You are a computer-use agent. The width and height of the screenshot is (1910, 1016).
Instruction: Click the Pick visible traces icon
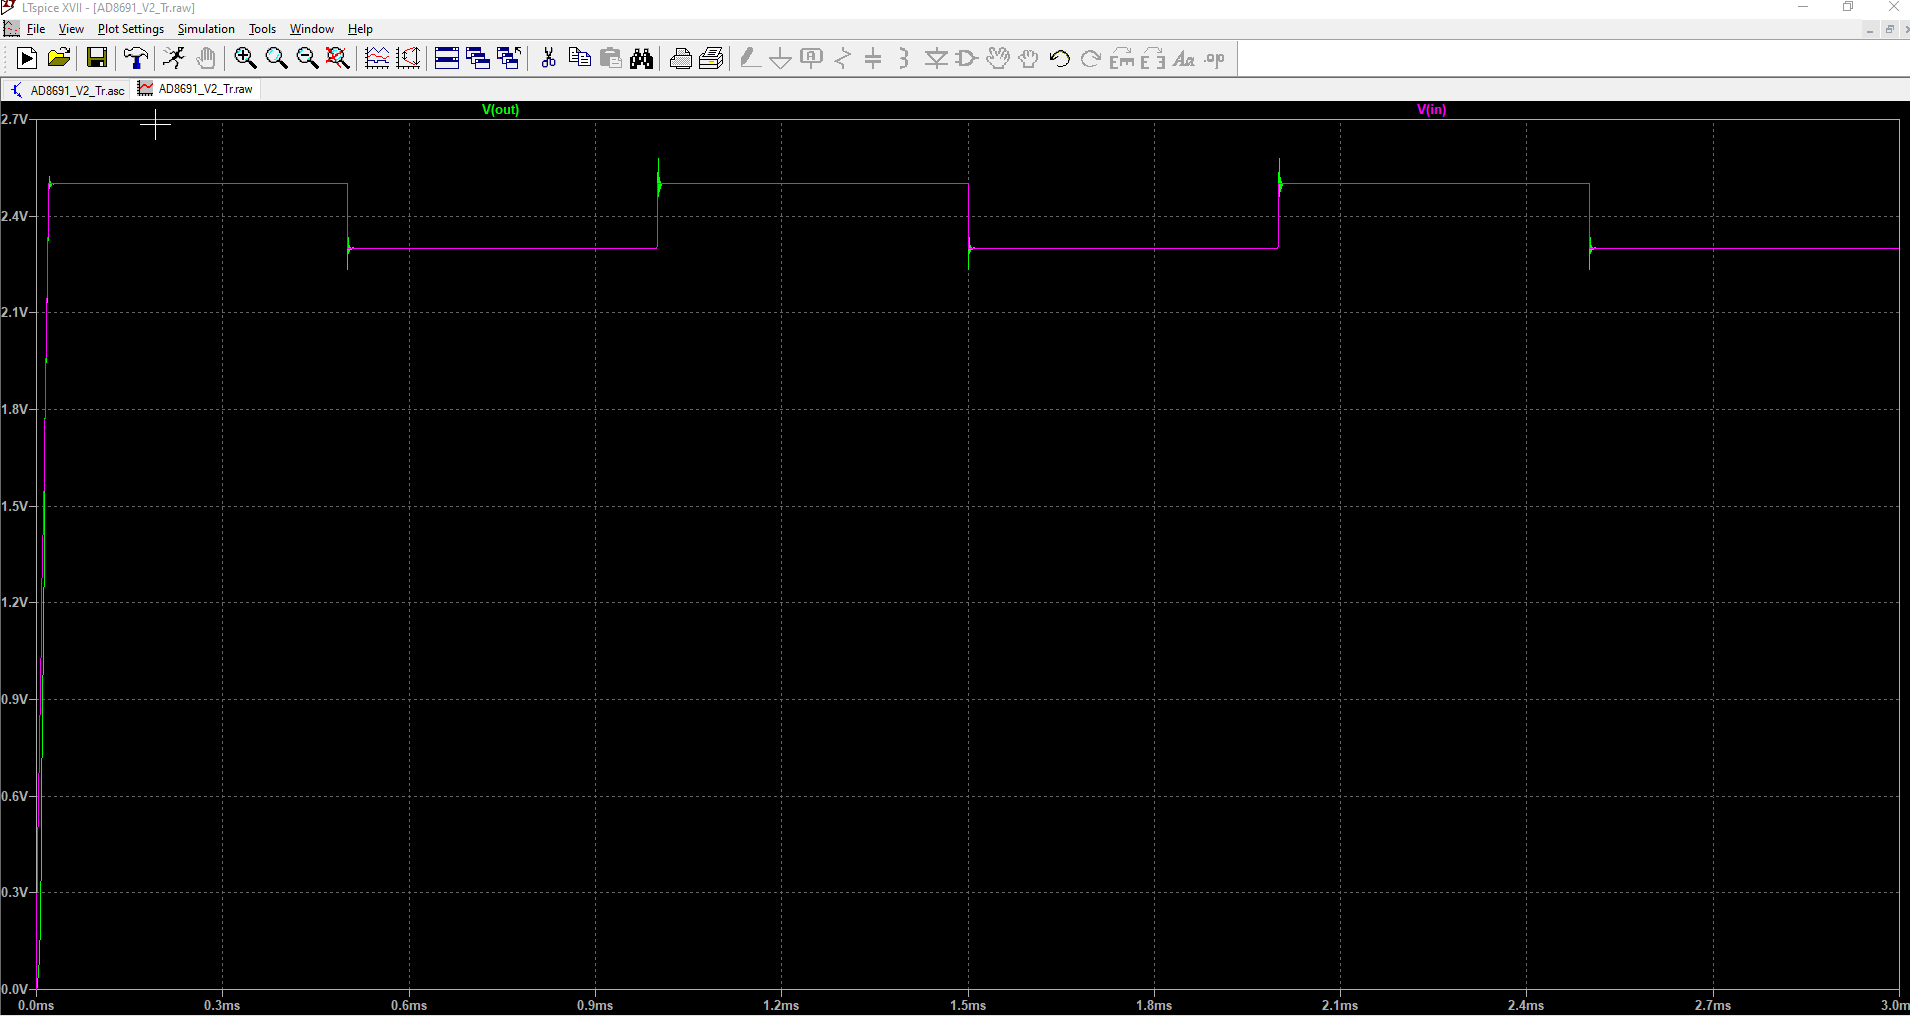point(377,58)
